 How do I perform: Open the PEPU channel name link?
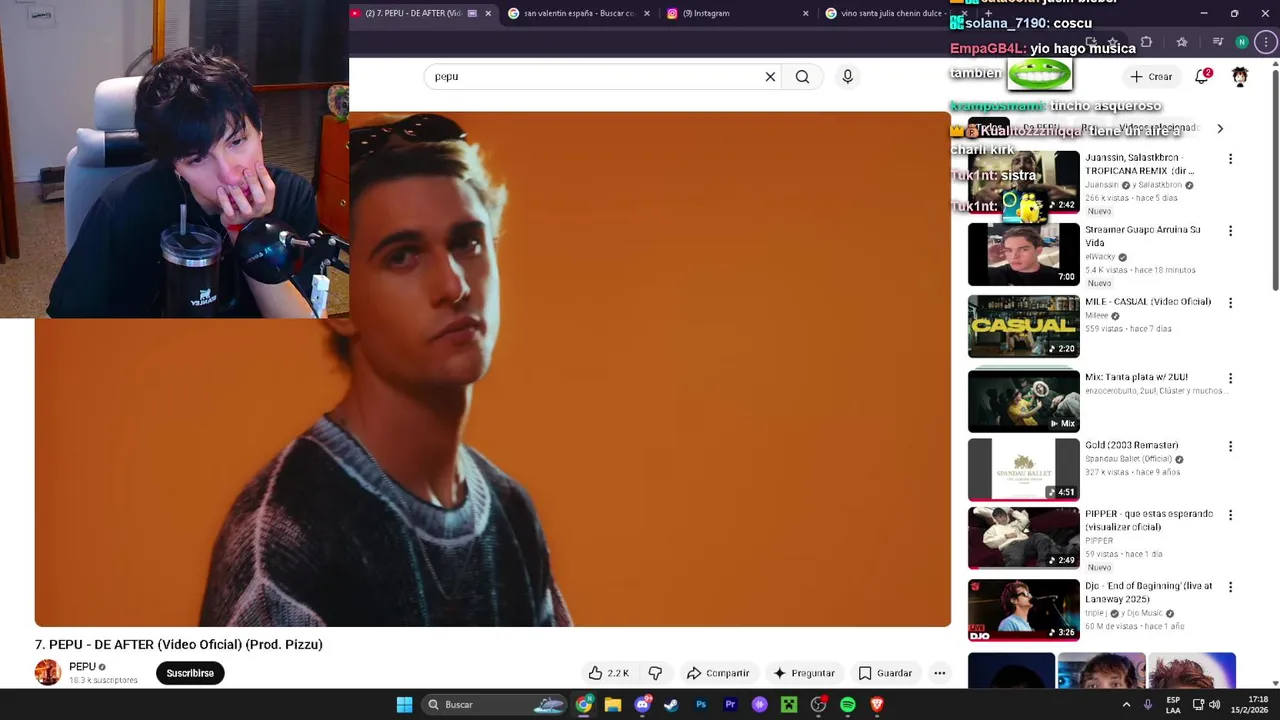82,667
